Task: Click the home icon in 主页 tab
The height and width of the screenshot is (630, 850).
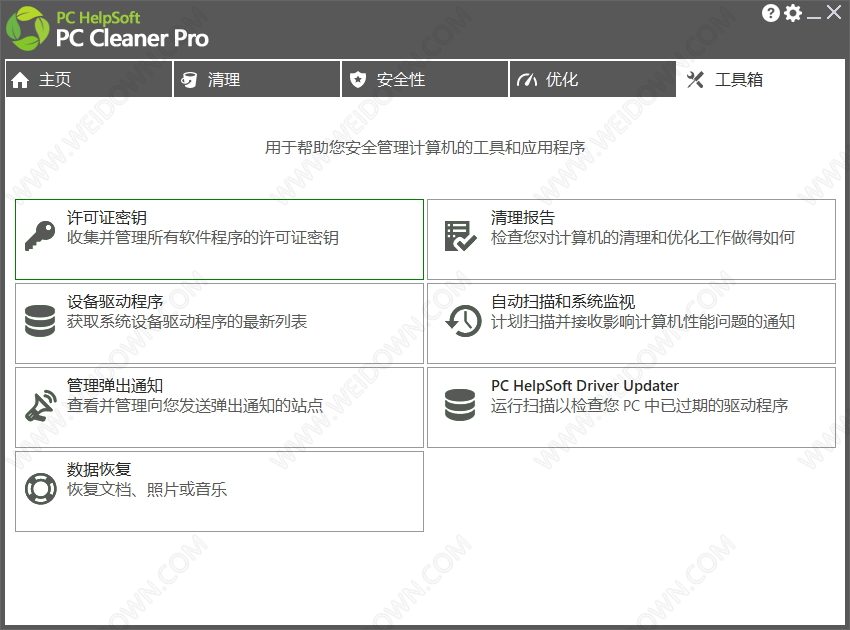Action: click(x=20, y=80)
